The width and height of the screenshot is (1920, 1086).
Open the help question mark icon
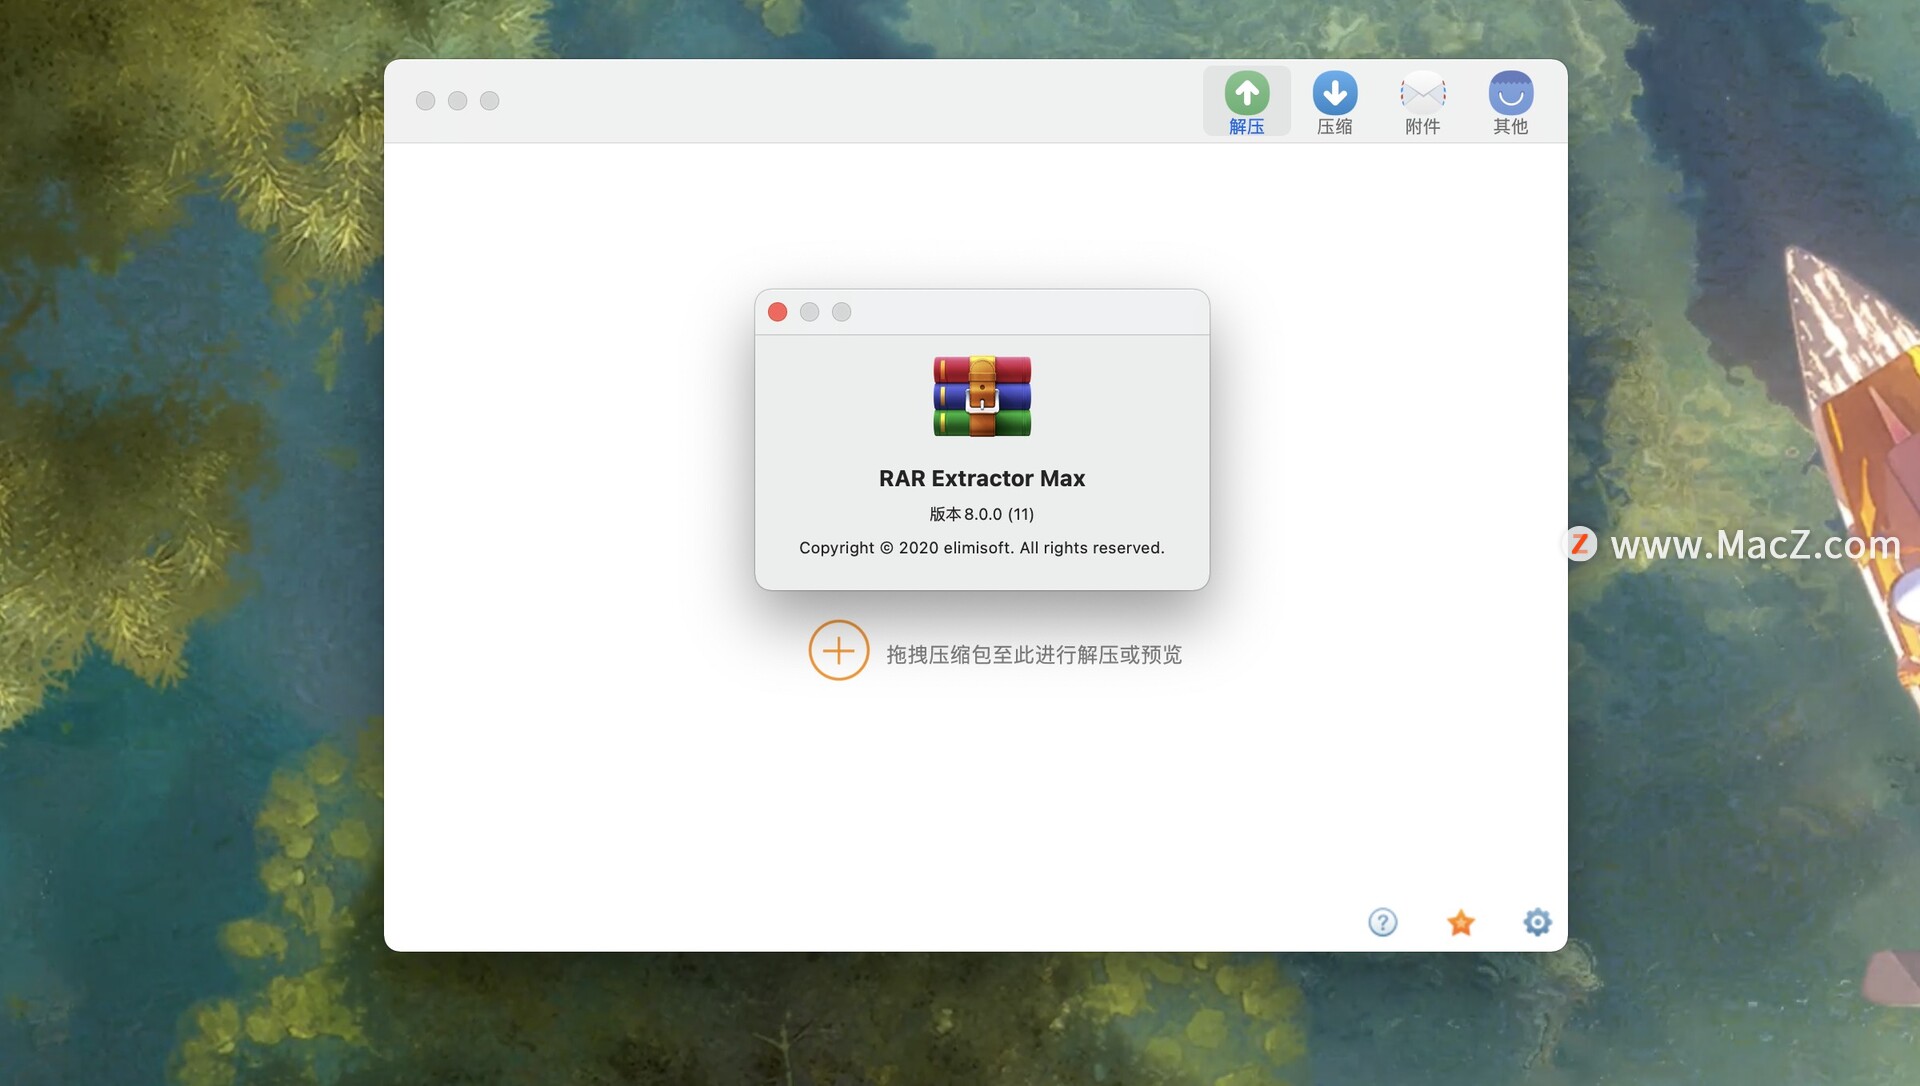(x=1382, y=922)
